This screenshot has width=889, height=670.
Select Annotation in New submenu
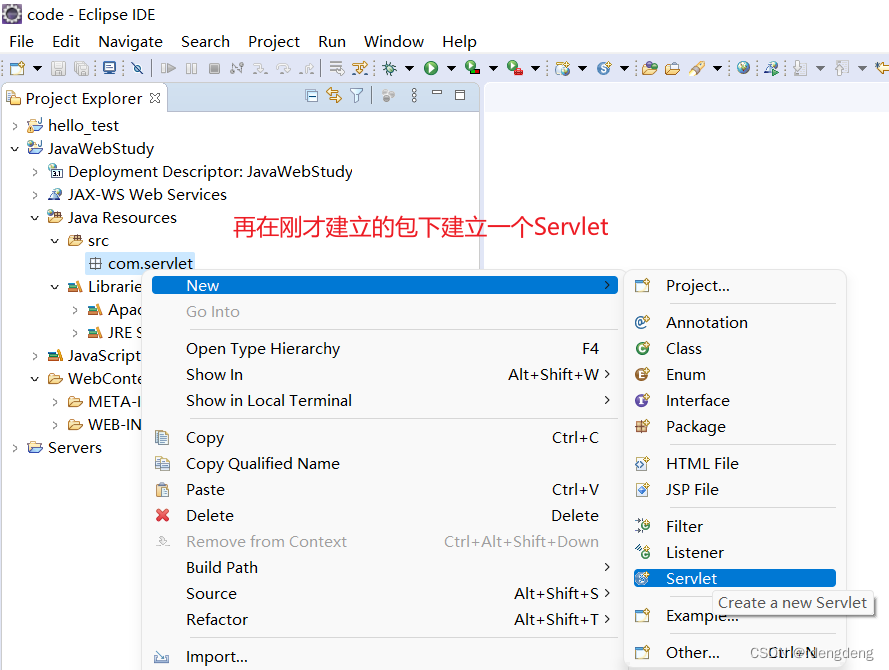(x=735, y=323)
